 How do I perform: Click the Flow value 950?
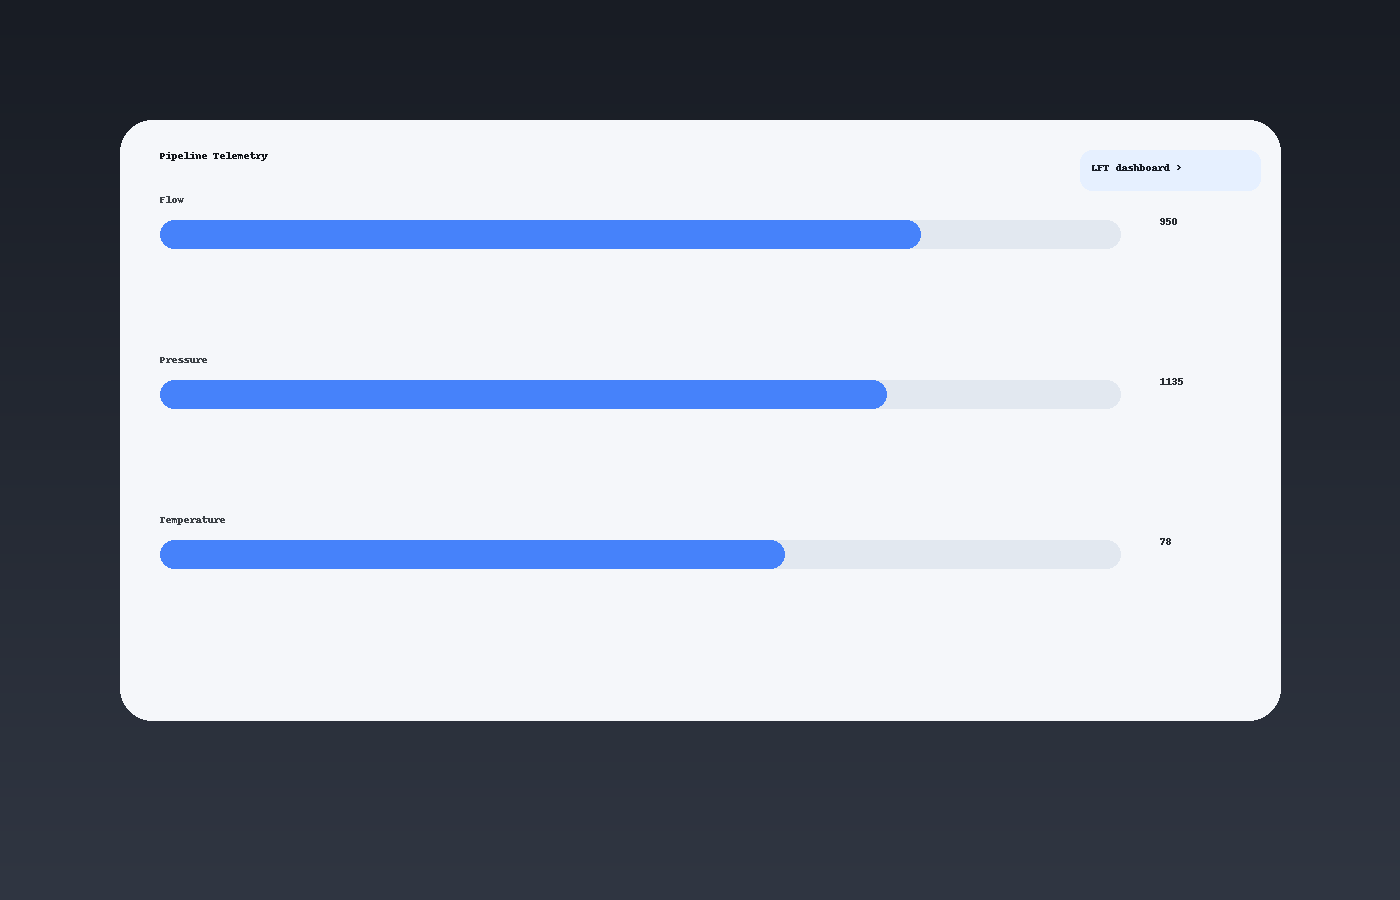(x=1168, y=222)
